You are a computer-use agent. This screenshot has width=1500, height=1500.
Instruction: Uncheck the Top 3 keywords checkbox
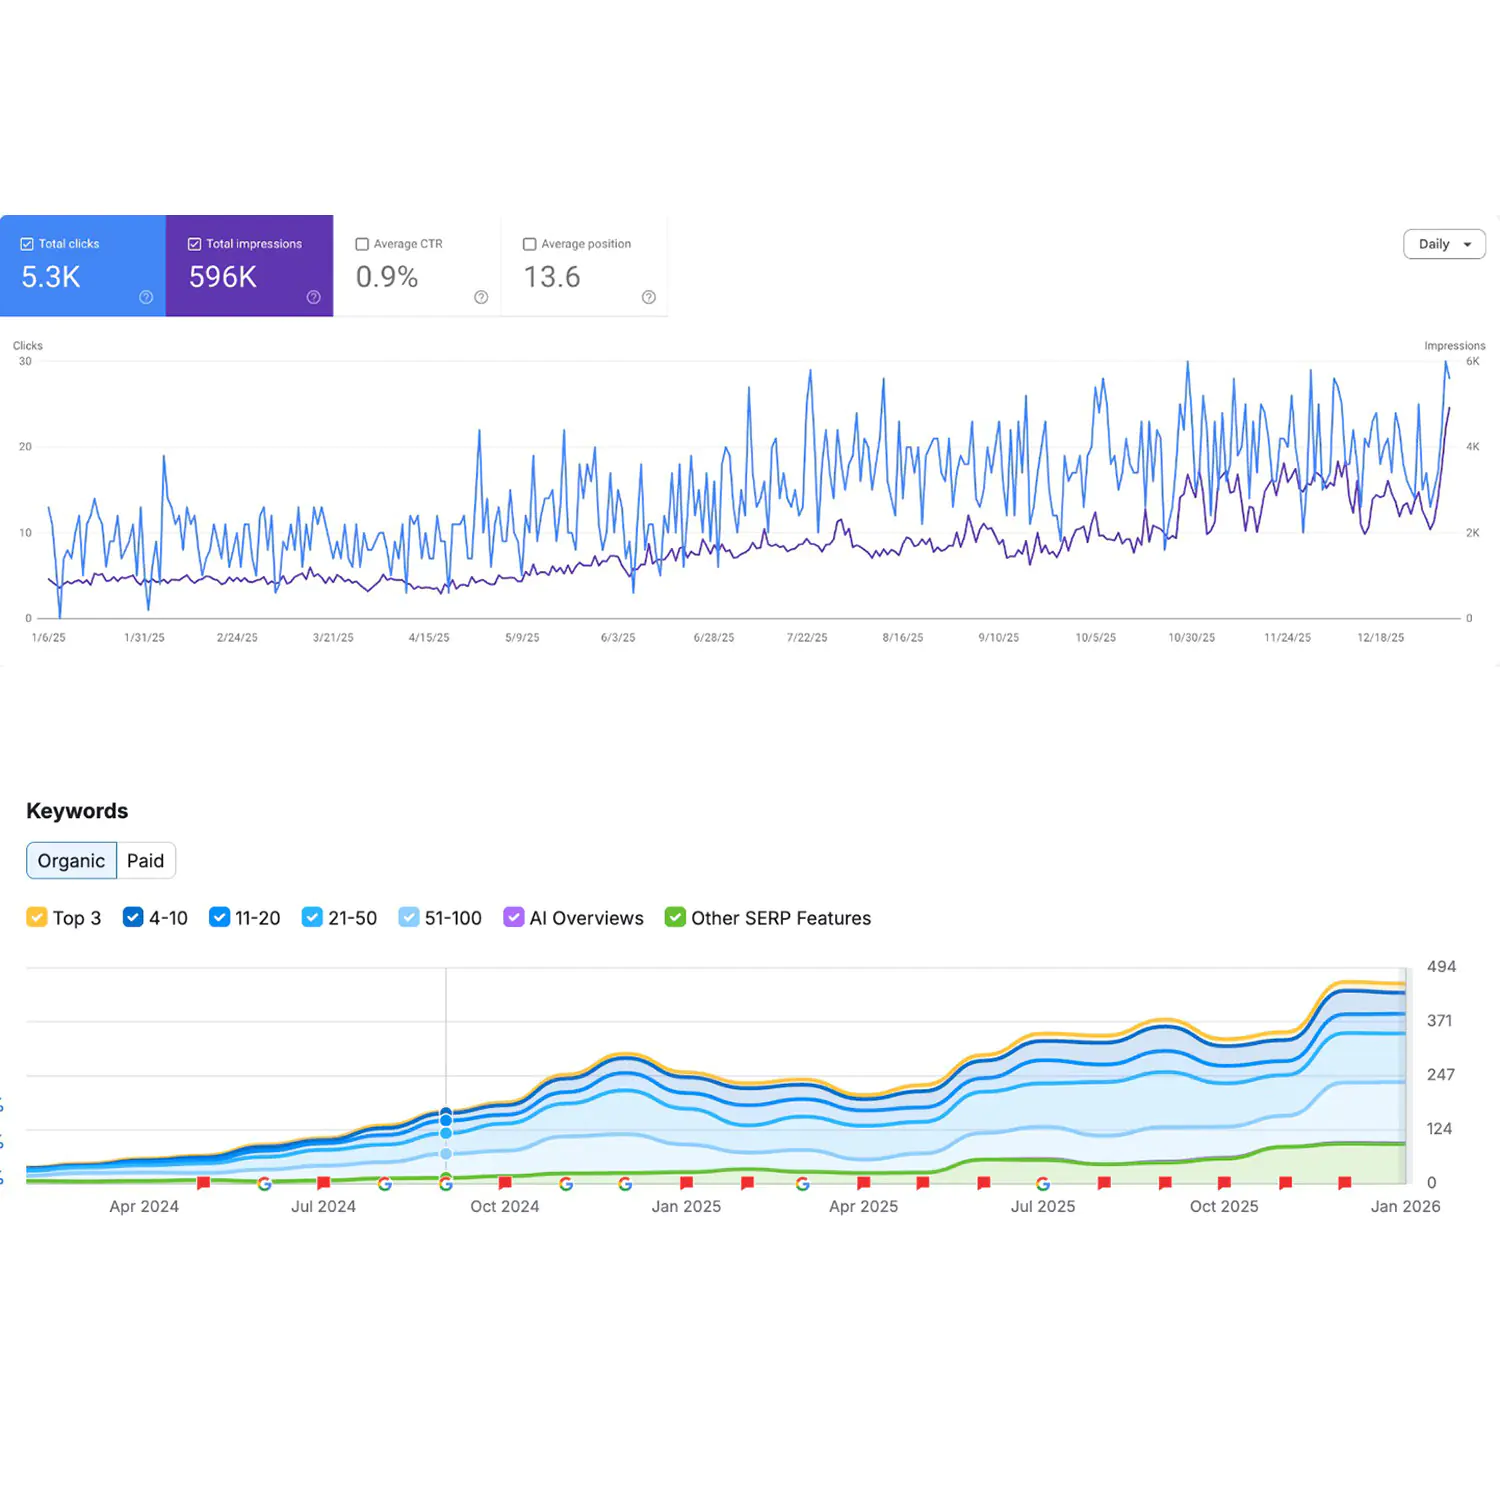pos(37,917)
